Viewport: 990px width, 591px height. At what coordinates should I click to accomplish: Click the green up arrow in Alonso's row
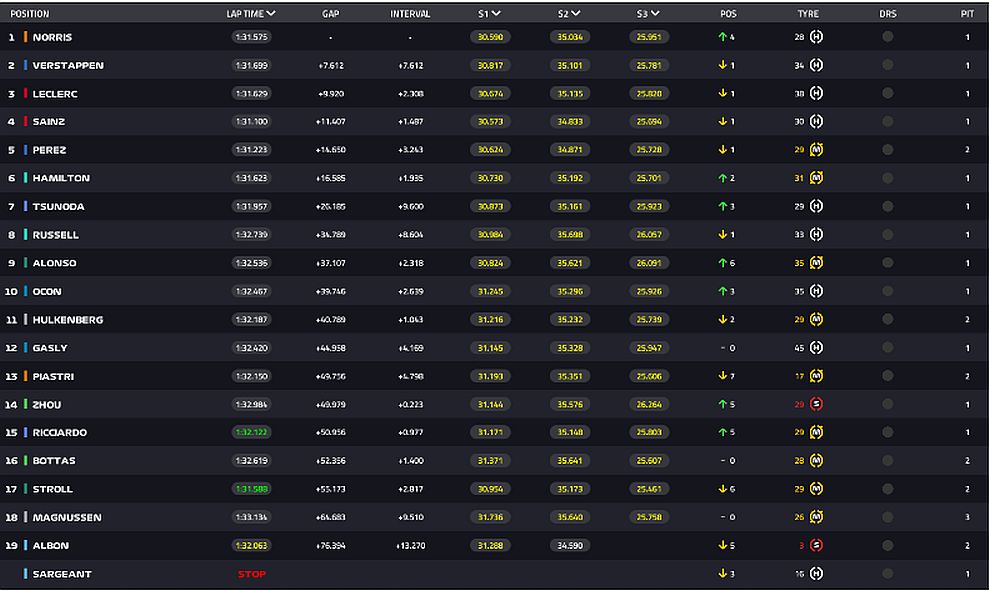[x=722, y=263]
